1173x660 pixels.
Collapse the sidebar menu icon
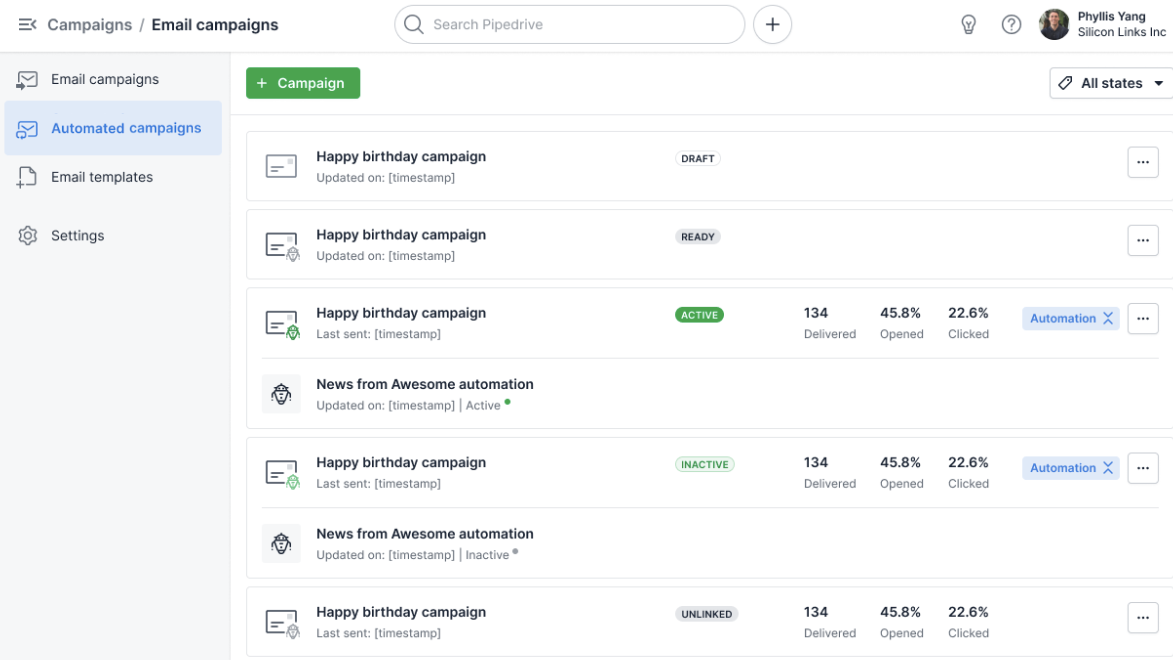[27, 25]
